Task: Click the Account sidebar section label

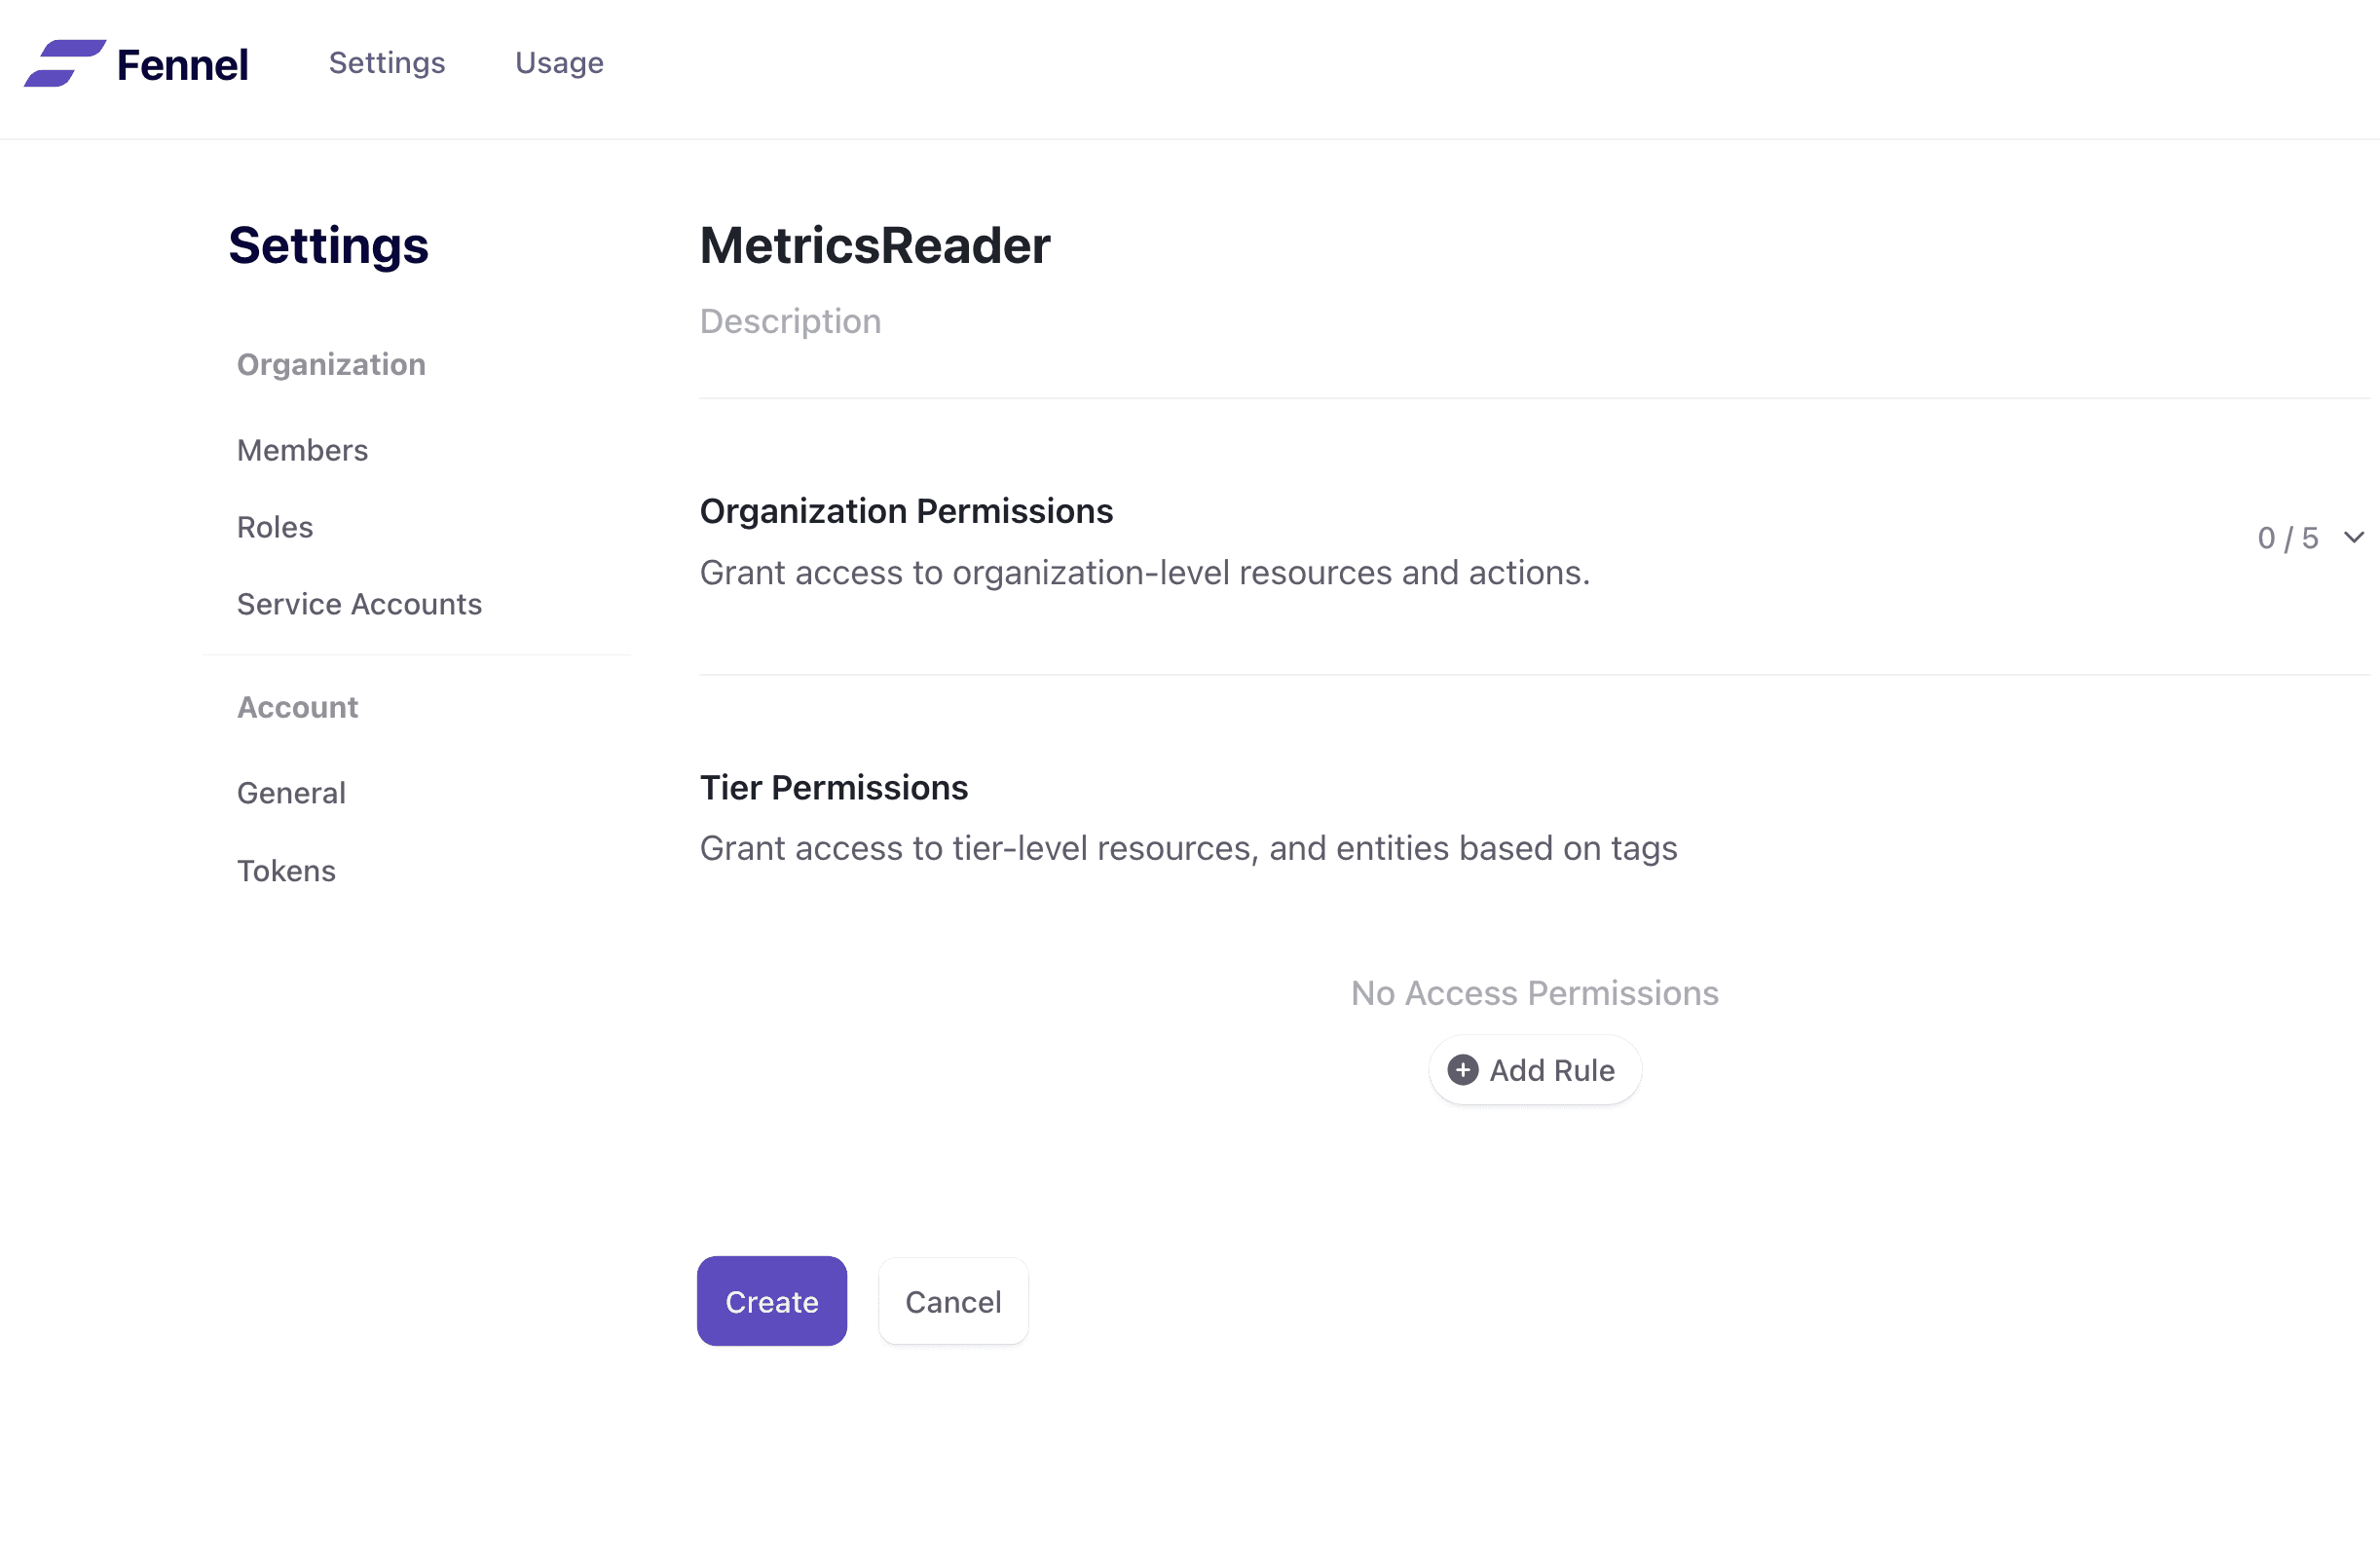Action: click(x=297, y=707)
